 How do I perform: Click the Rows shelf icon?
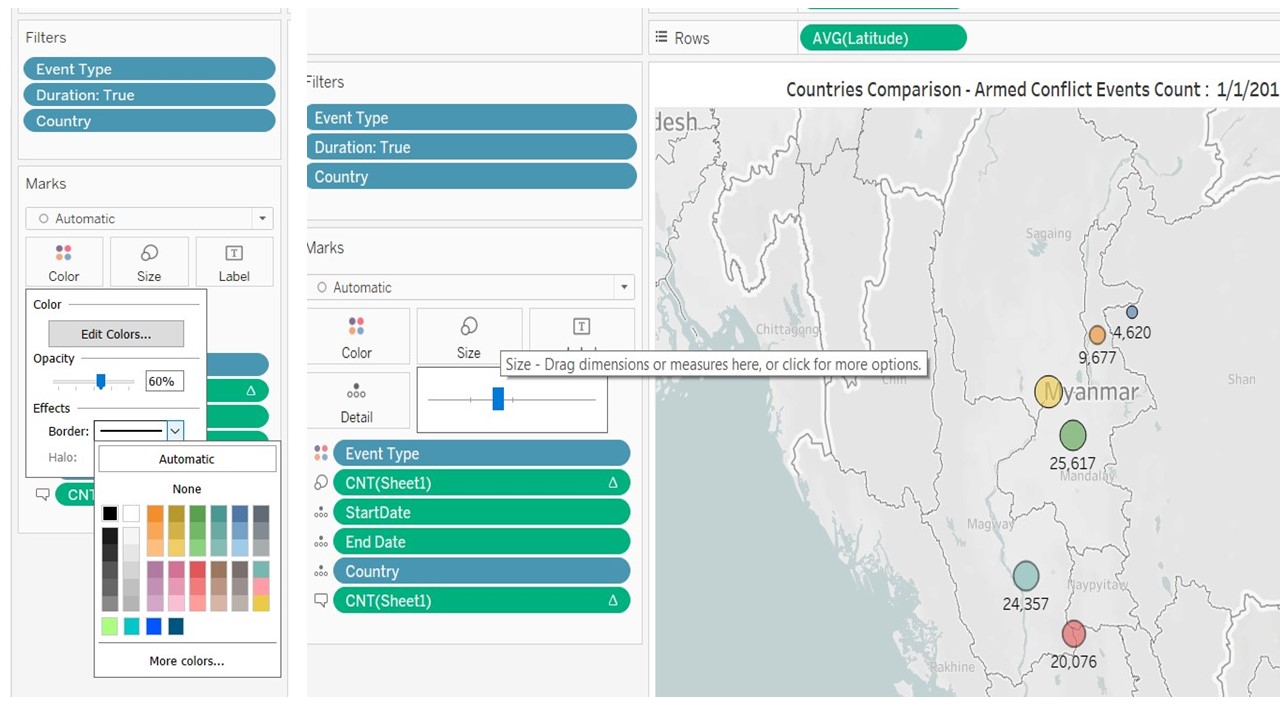point(661,38)
